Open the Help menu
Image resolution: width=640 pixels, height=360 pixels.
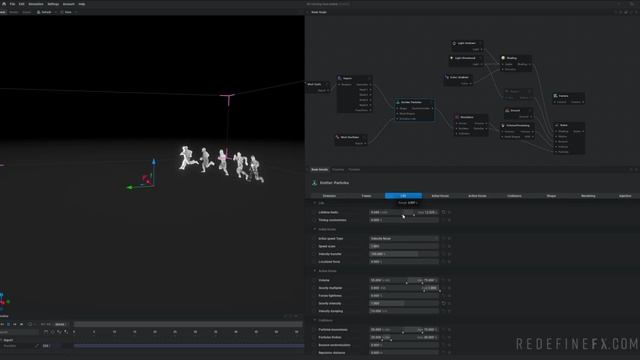[82, 4]
